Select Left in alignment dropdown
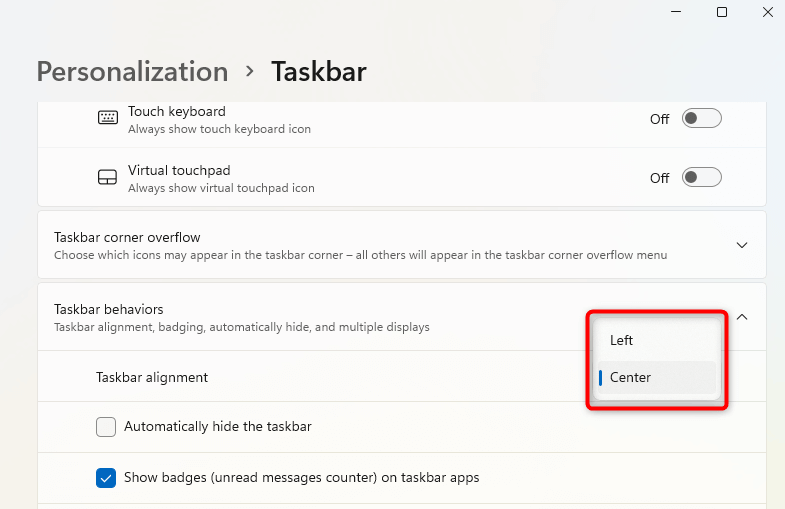The height and width of the screenshot is (509, 785). click(x=622, y=340)
